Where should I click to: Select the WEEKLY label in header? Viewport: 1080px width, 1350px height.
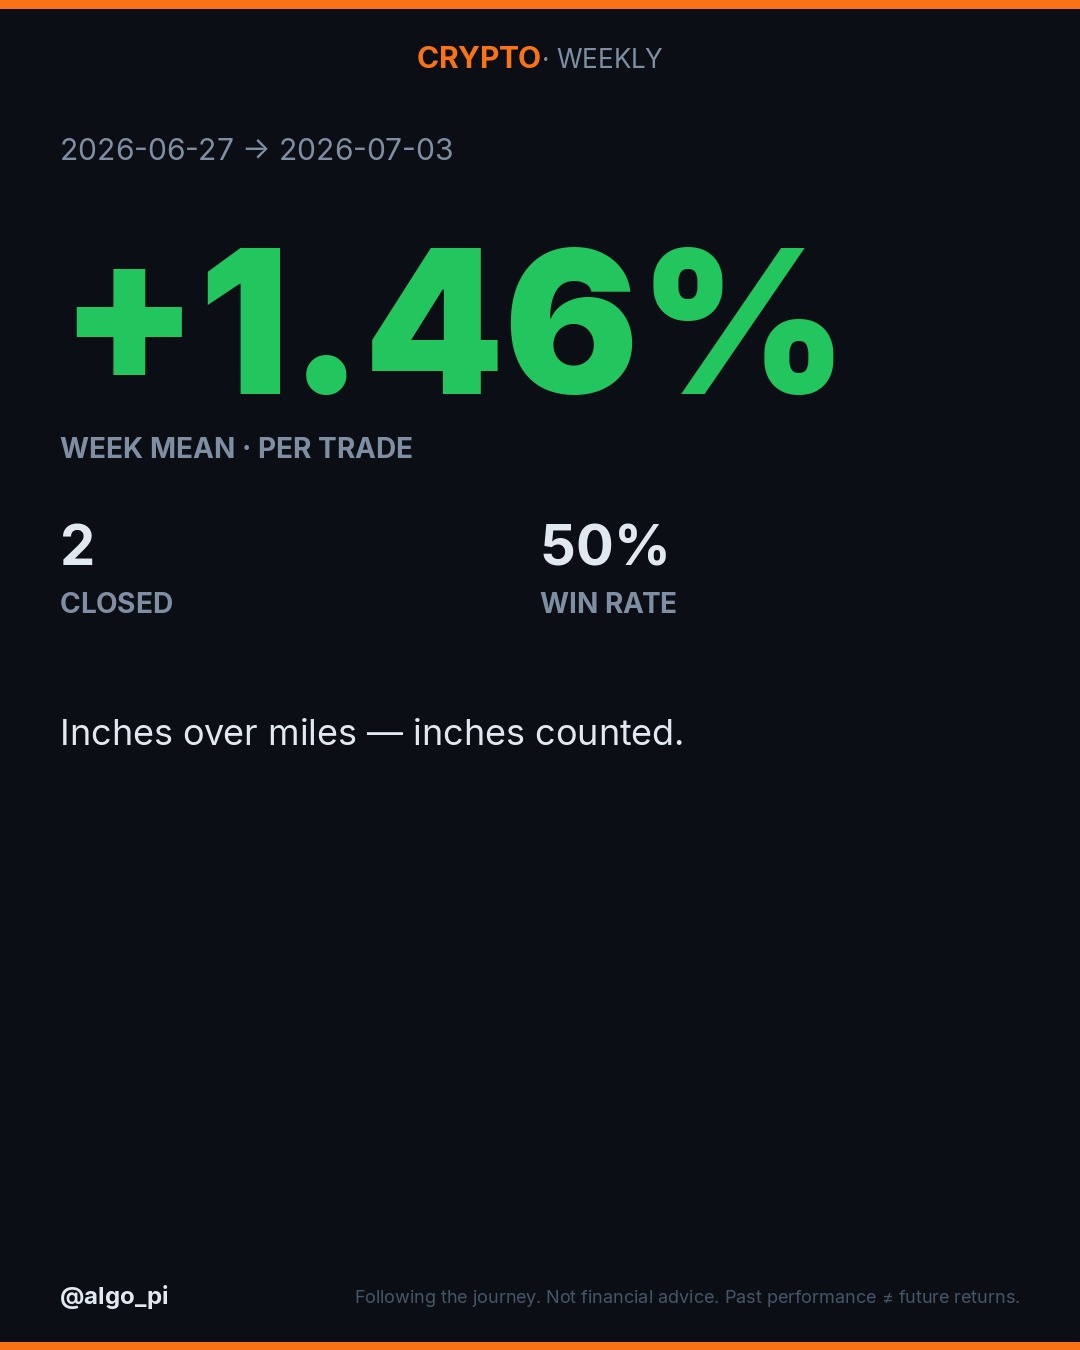coord(609,59)
